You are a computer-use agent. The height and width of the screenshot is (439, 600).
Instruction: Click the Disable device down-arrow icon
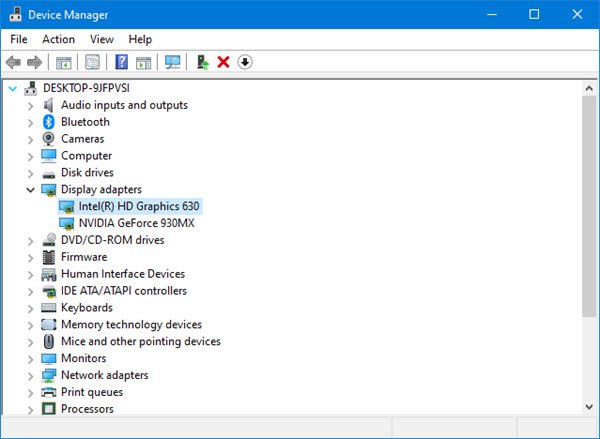coord(245,62)
